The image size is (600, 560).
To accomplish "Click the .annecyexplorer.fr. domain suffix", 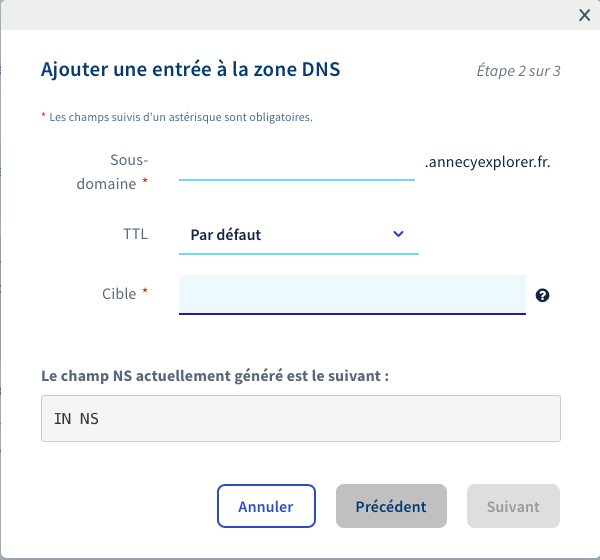I will [x=487, y=160].
